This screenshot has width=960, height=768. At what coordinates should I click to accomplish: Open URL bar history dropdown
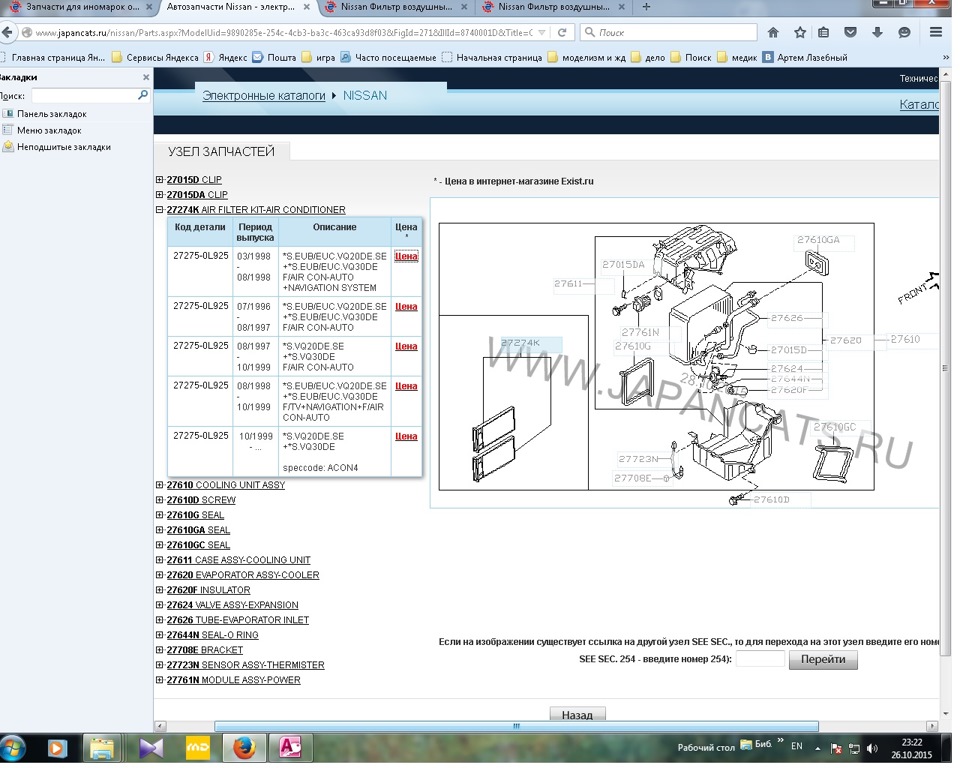(542, 32)
